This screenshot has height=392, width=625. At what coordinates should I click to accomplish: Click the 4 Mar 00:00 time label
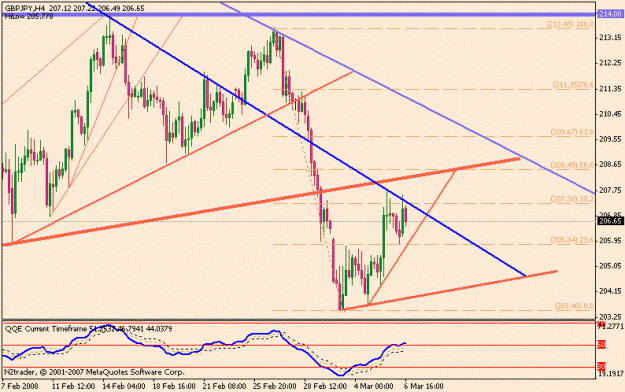click(x=374, y=386)
